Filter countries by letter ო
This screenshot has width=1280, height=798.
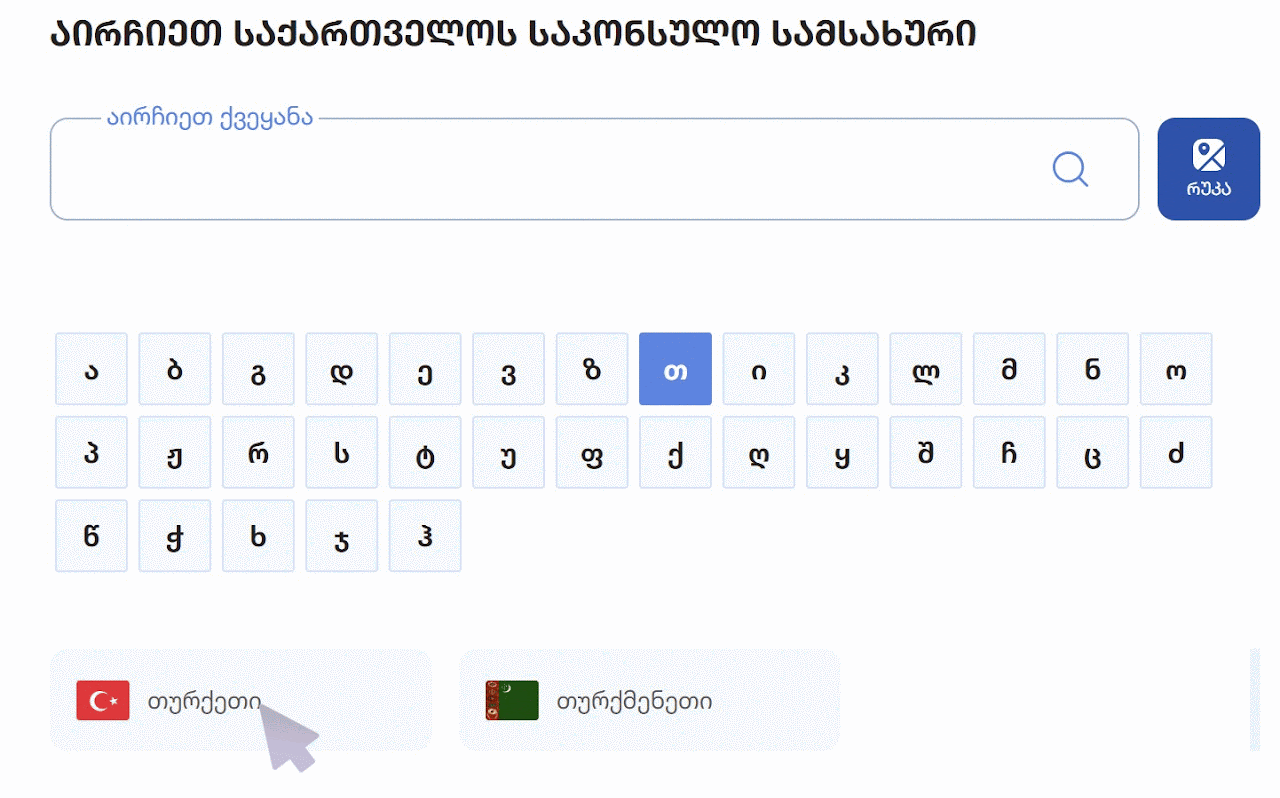point(1176,369)
